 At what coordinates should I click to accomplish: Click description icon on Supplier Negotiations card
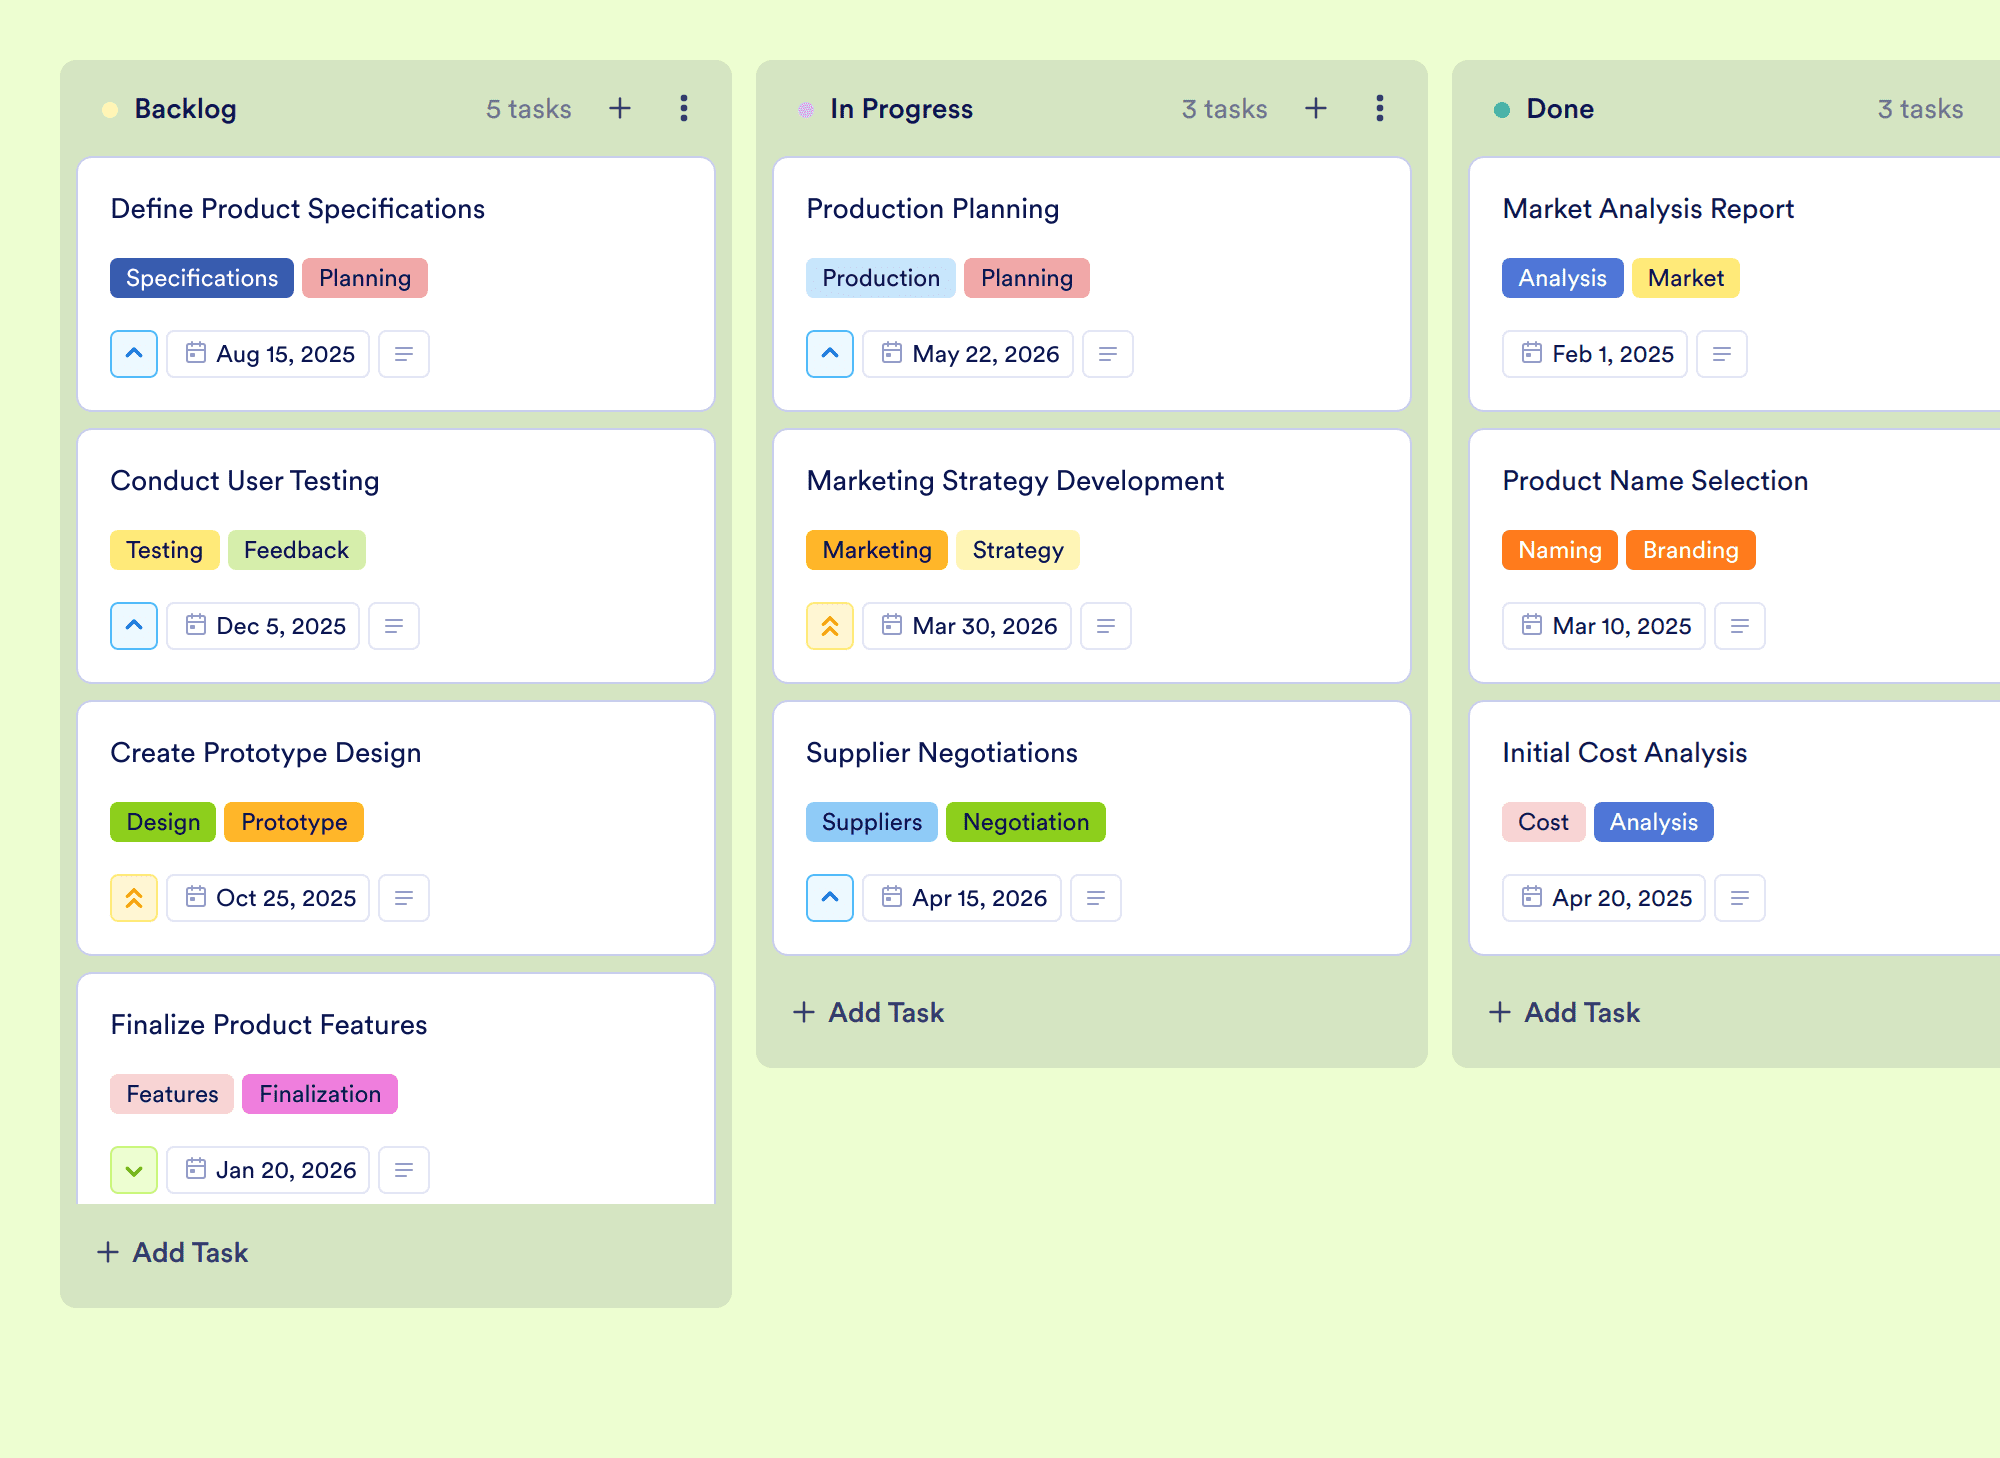point(1096,898)
